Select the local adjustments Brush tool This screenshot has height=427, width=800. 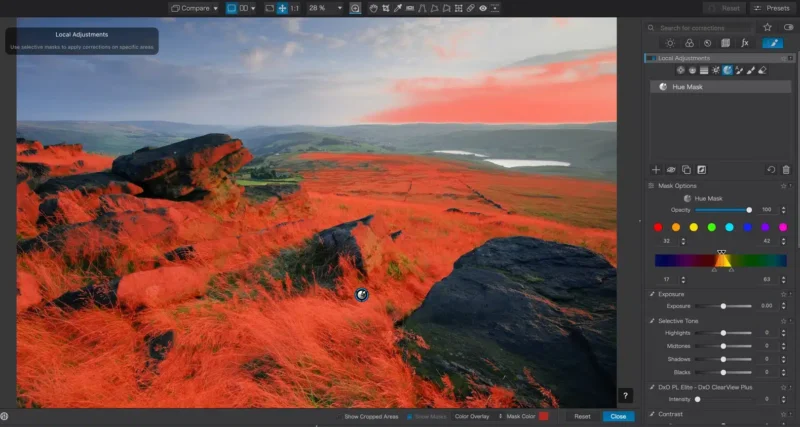pyautogui.click(x=751, y=70)
